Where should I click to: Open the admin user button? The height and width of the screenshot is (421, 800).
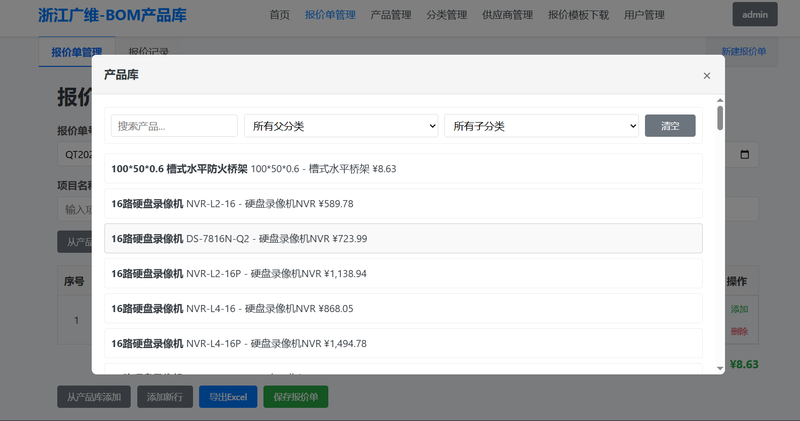754,15
